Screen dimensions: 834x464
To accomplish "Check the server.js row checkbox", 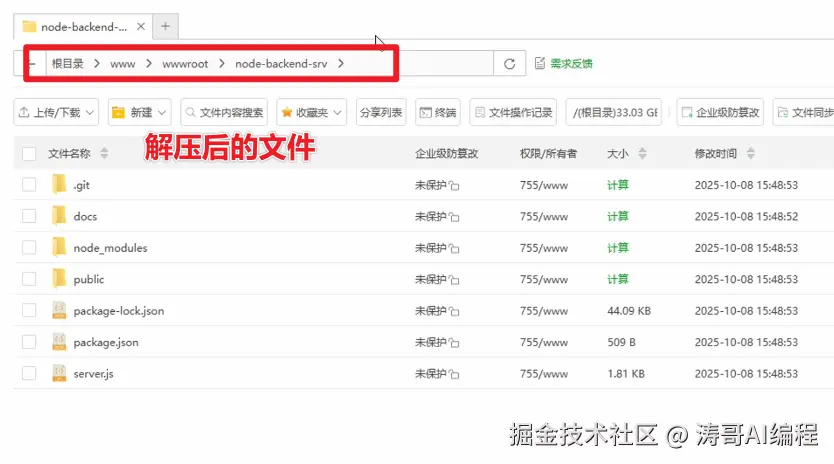I will tap(29, 373).
